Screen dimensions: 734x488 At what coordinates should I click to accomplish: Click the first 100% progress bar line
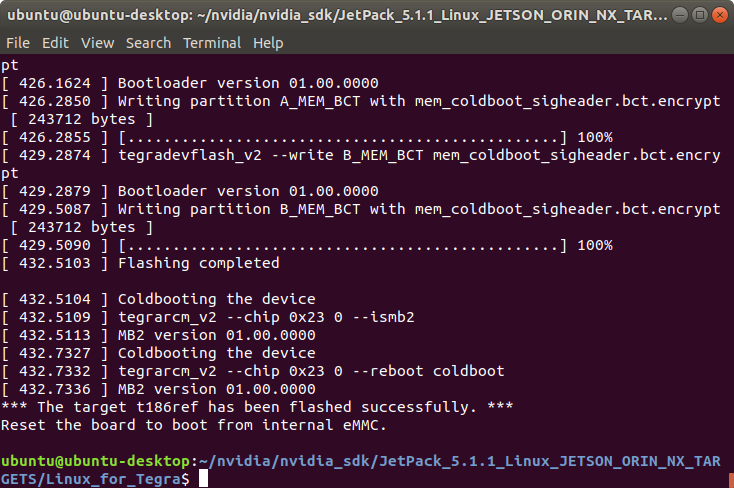tap(307, 138)
